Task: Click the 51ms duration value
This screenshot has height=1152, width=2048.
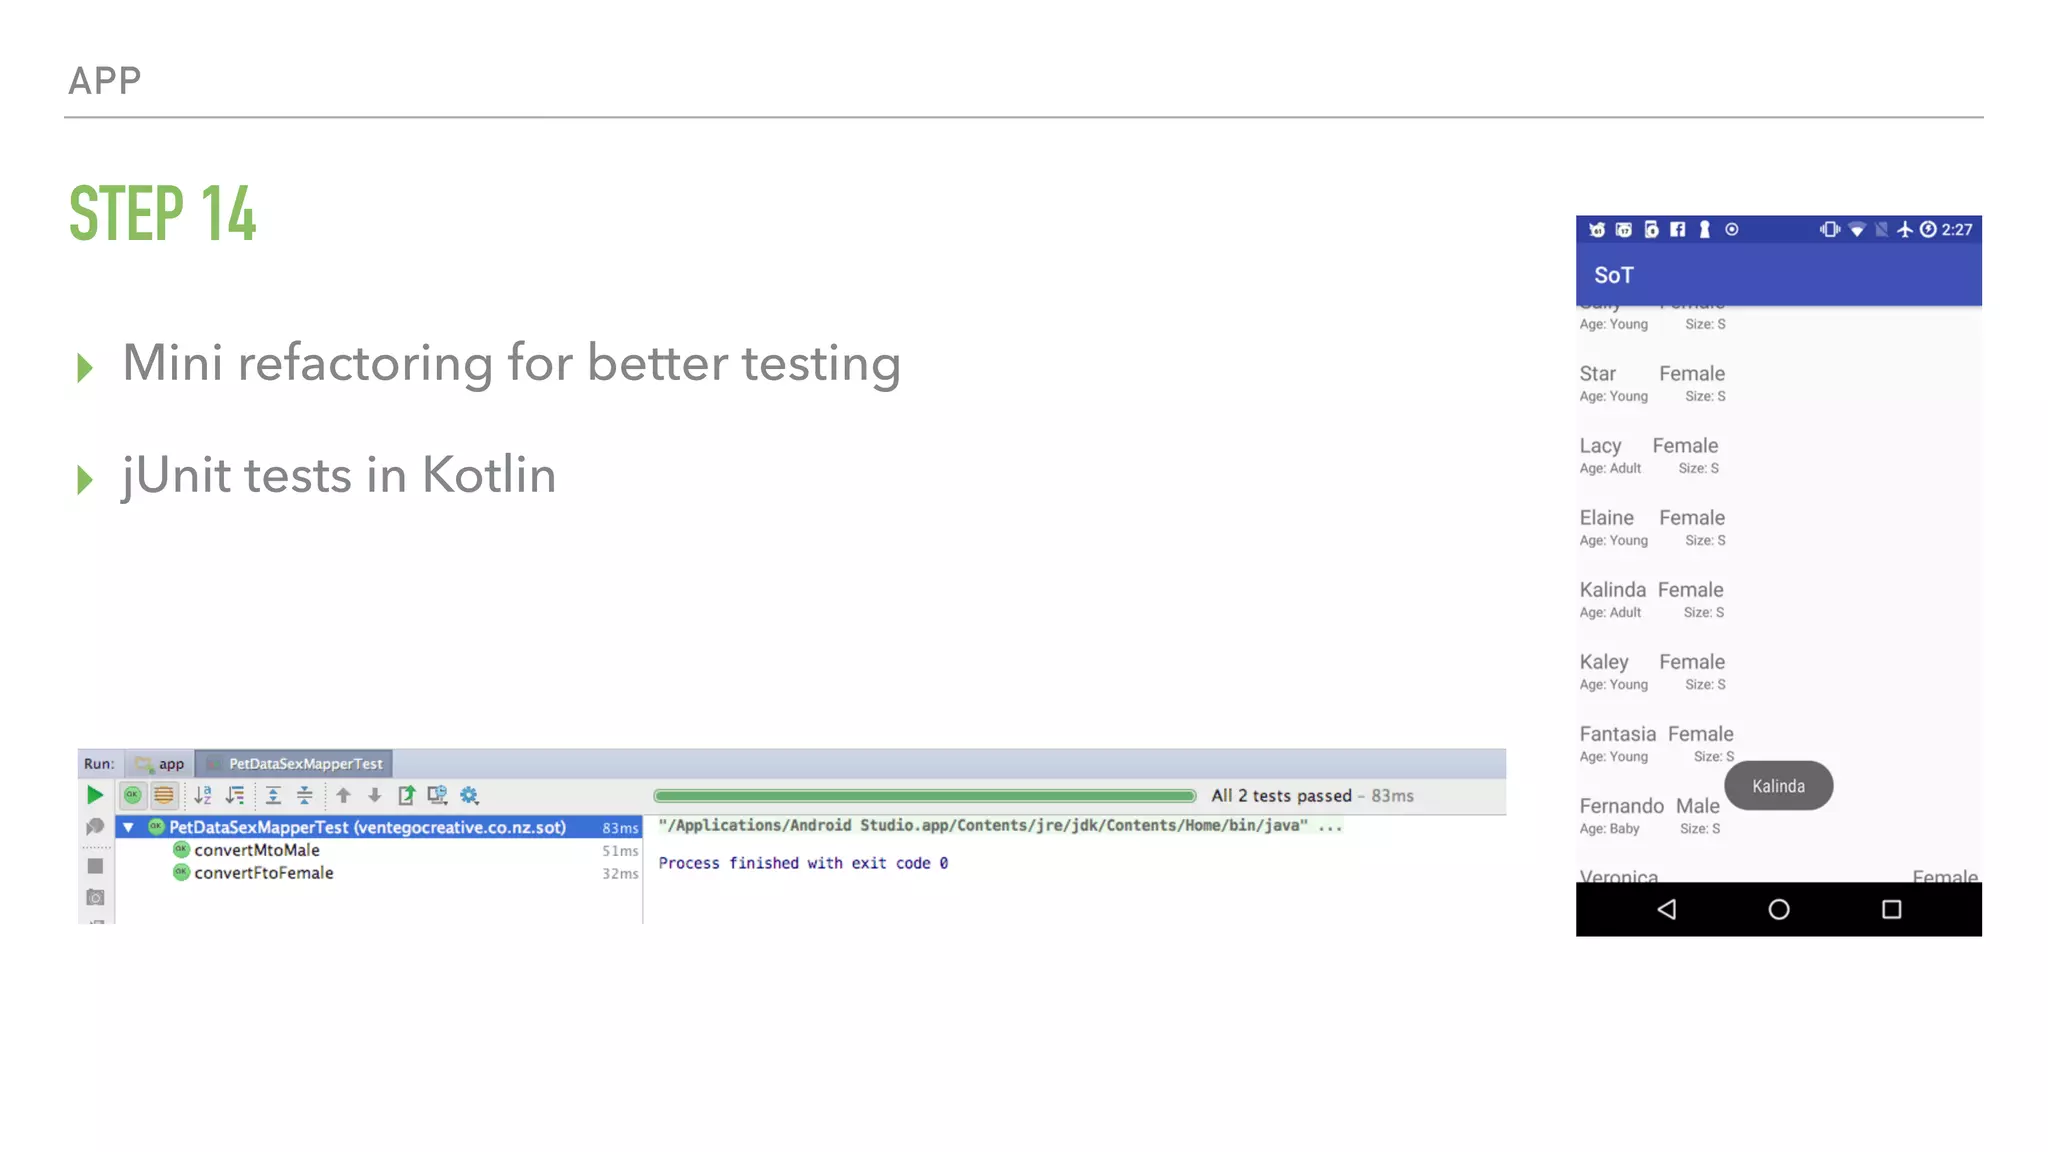Action: point(620,851)
